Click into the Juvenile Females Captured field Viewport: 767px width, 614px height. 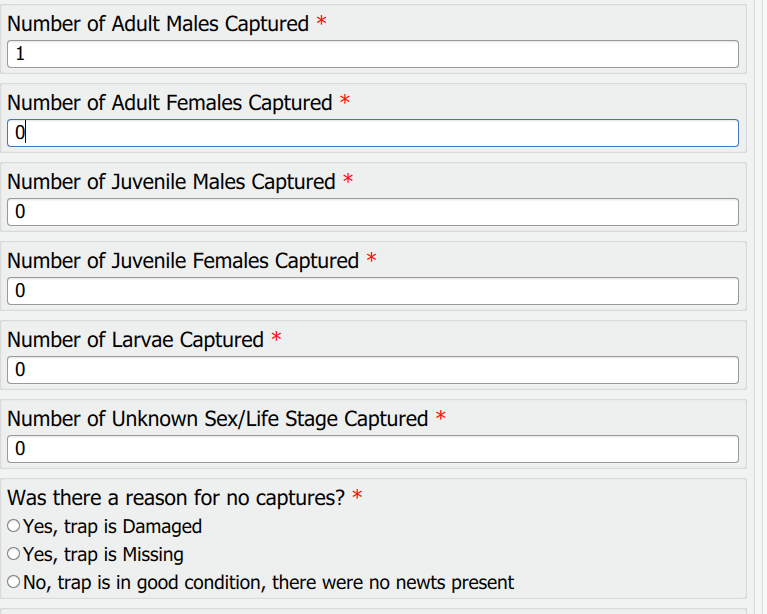[x=372, y=291]
